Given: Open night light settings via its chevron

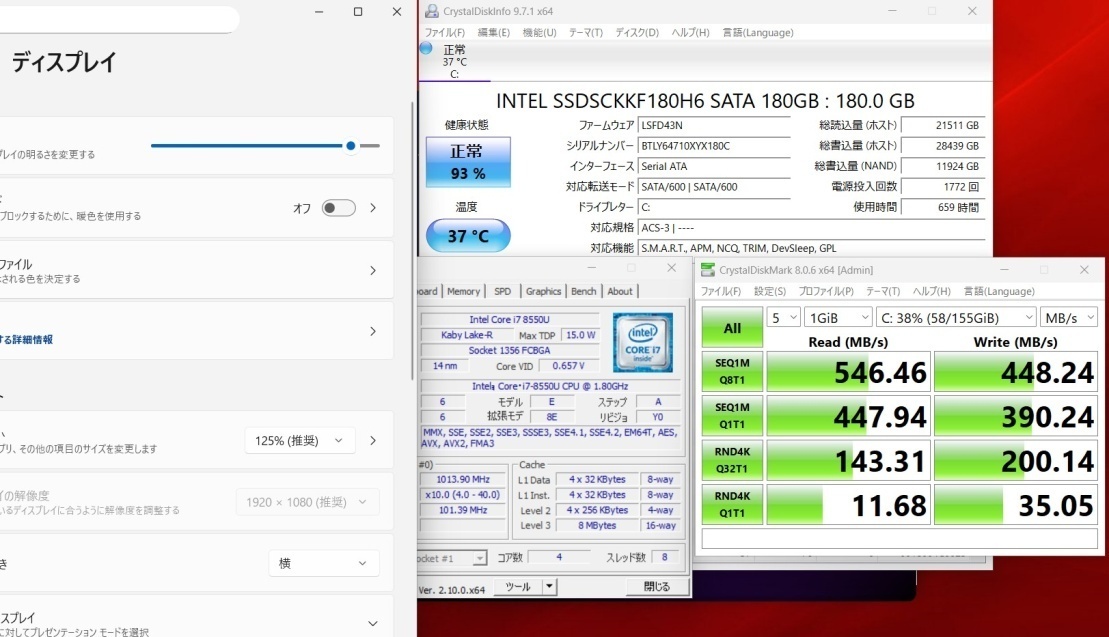Looking at the screenshot, I should point(373,208).
